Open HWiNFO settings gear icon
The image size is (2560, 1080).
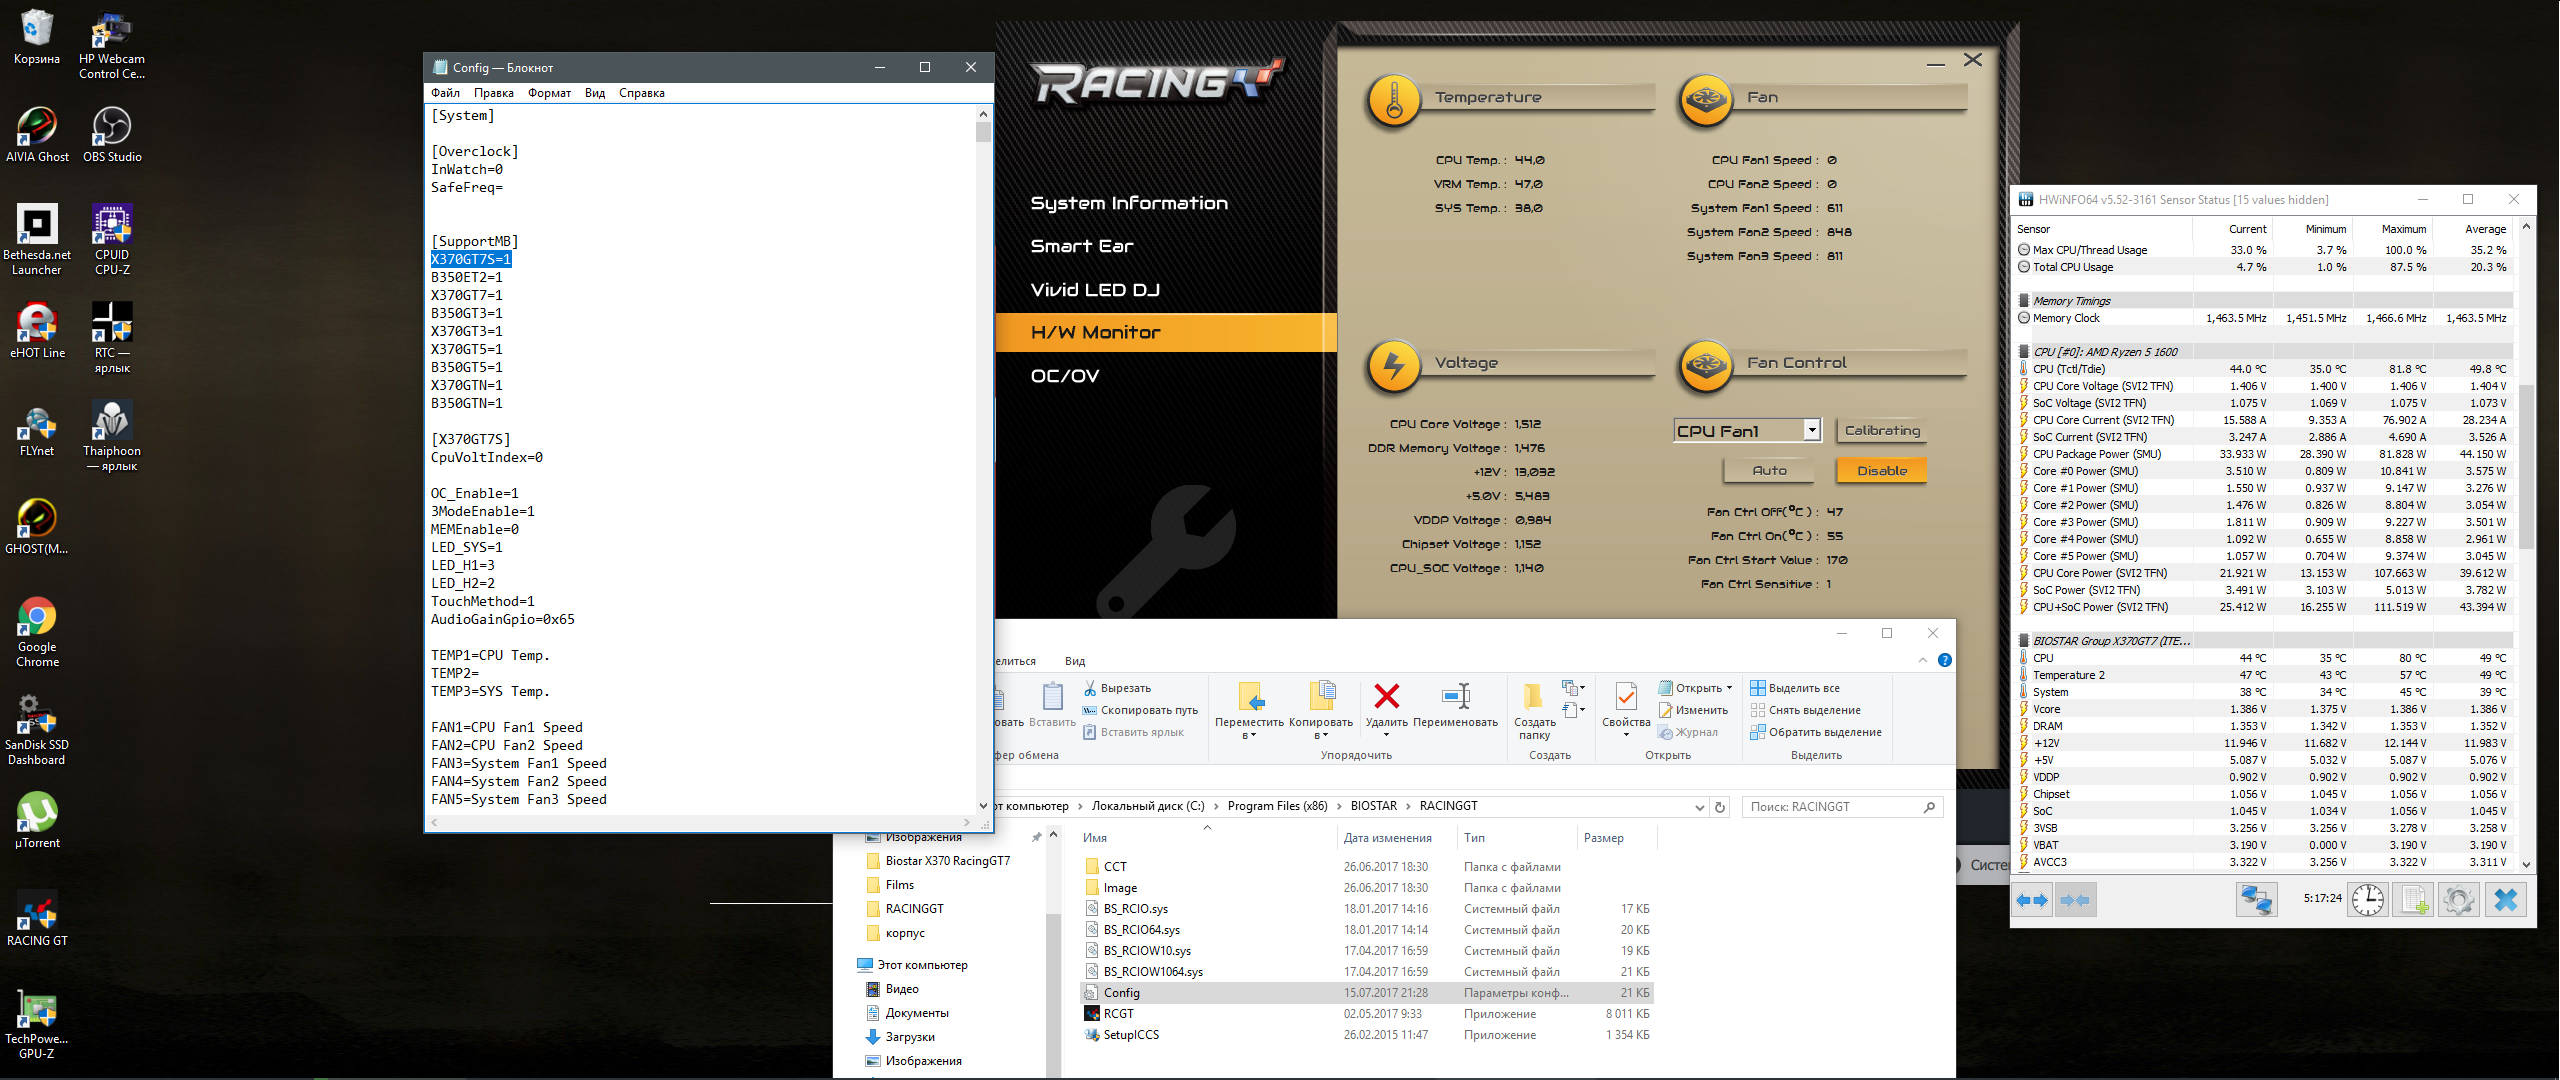2458,900
